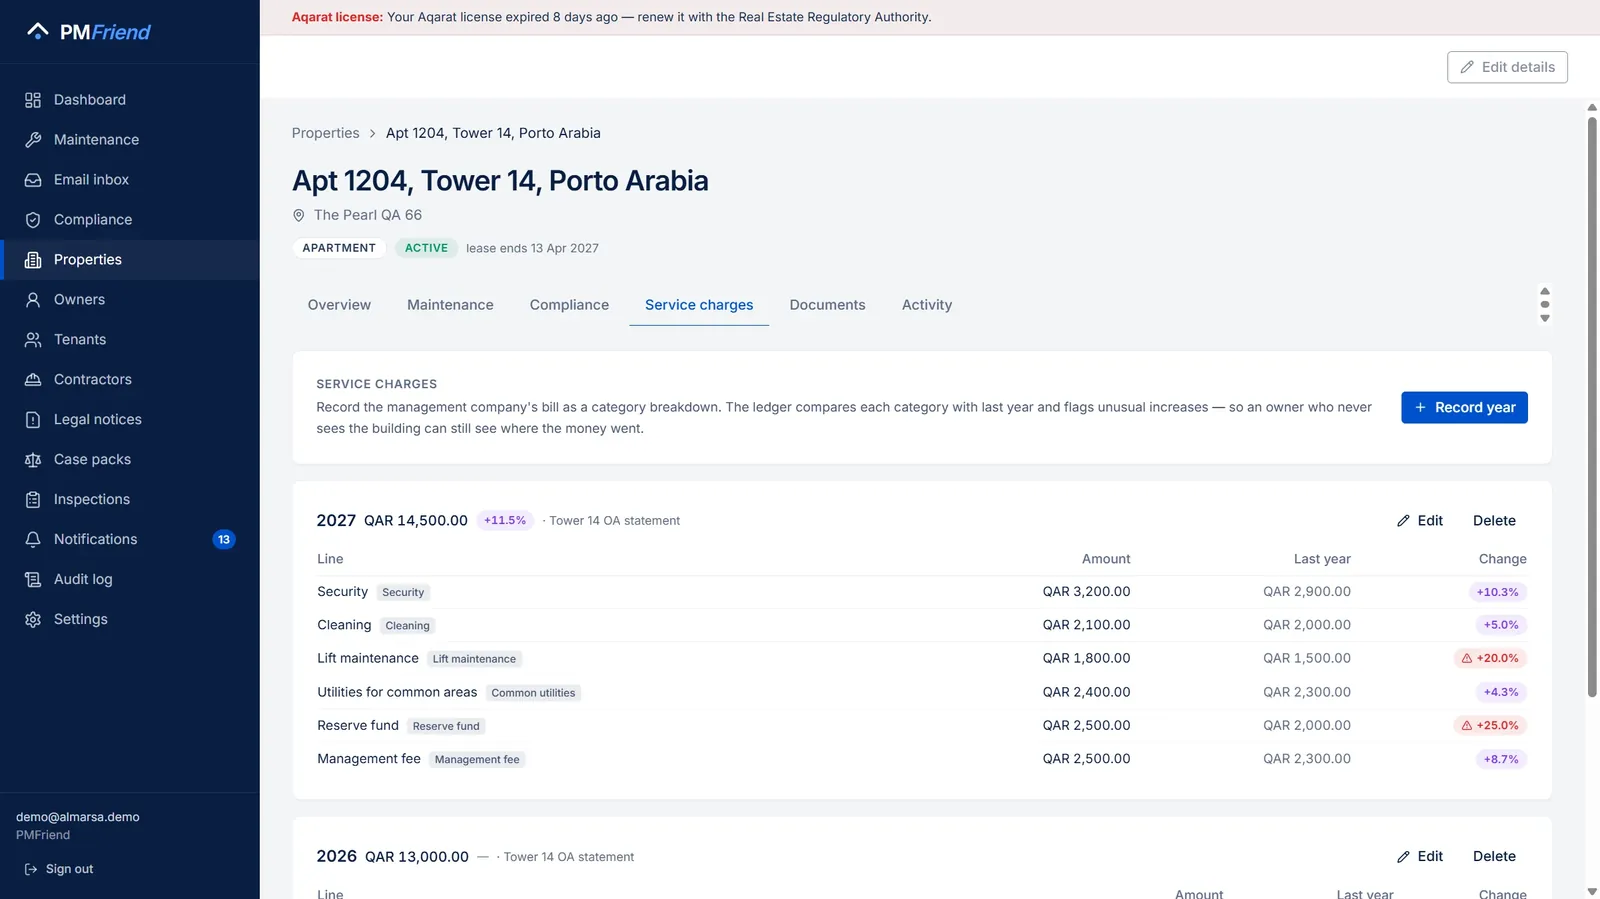Open the Maintenance tab of the property
This screenshot has height=899, width=1600.
click(x=450, y=305)
